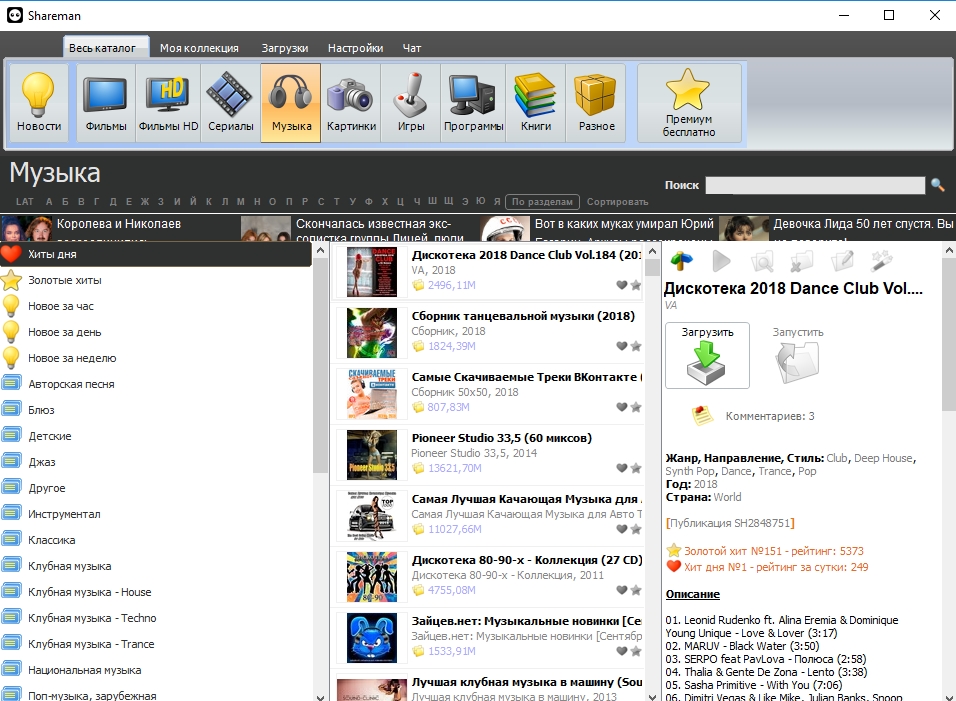Click the magnifier page icon in details toolbar
This screenshot has height=701, width=956.
coord(762,262)
